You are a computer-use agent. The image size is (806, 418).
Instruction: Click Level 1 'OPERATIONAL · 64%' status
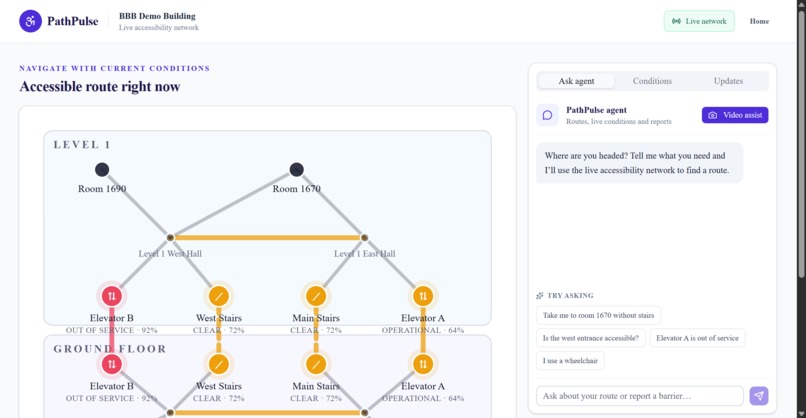(423, 330)
